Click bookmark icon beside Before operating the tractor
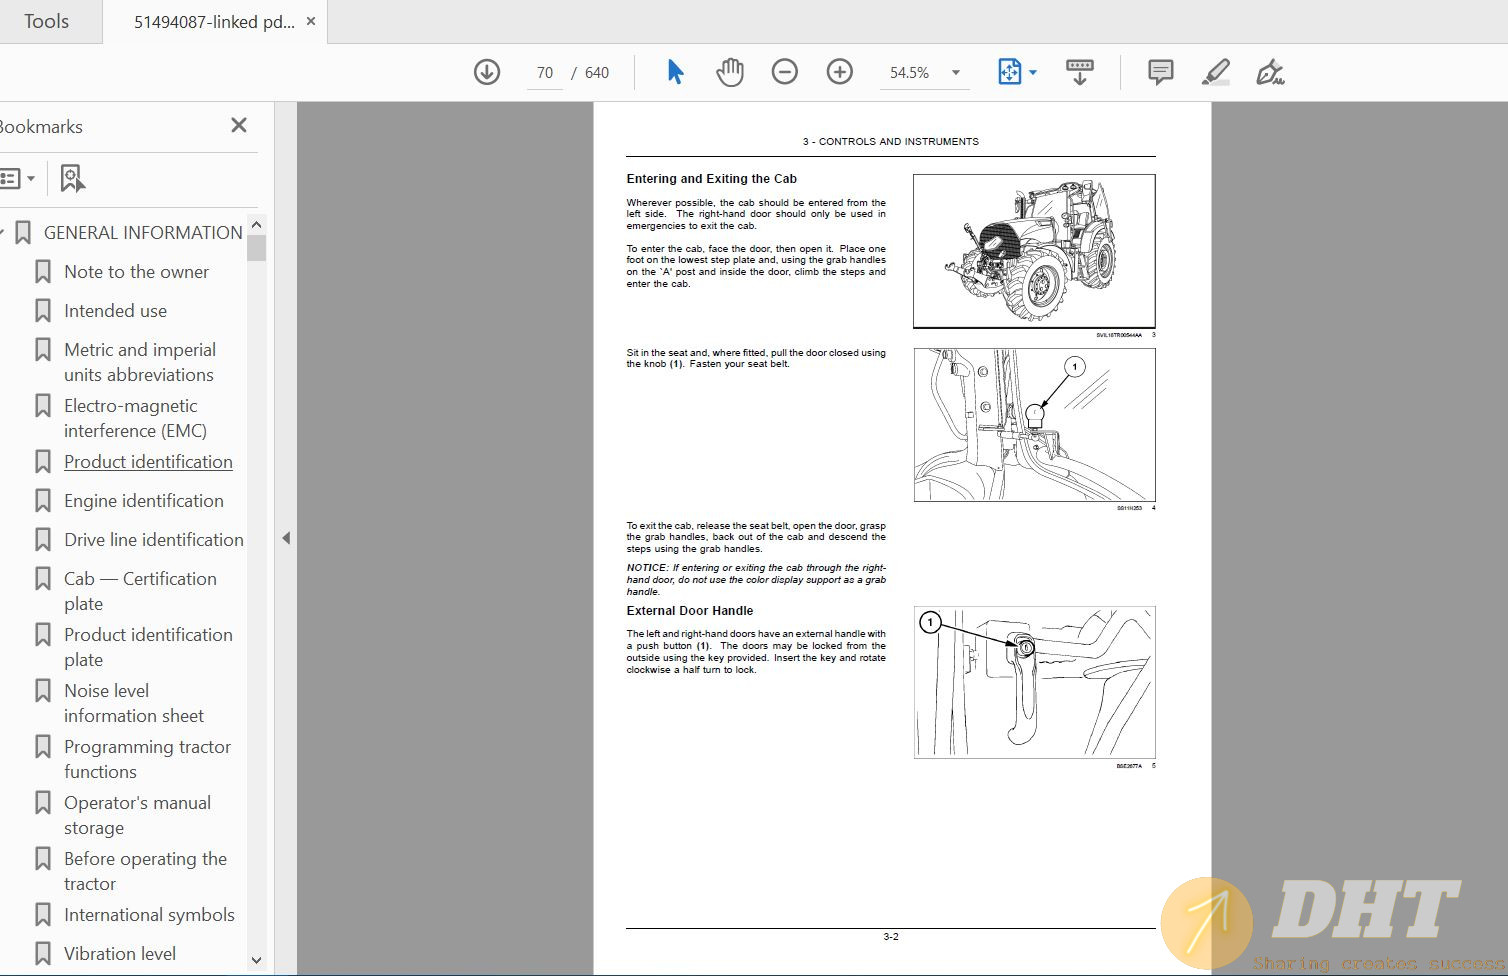Screen dimensions: 1508x976 click(x=43, y=859)
